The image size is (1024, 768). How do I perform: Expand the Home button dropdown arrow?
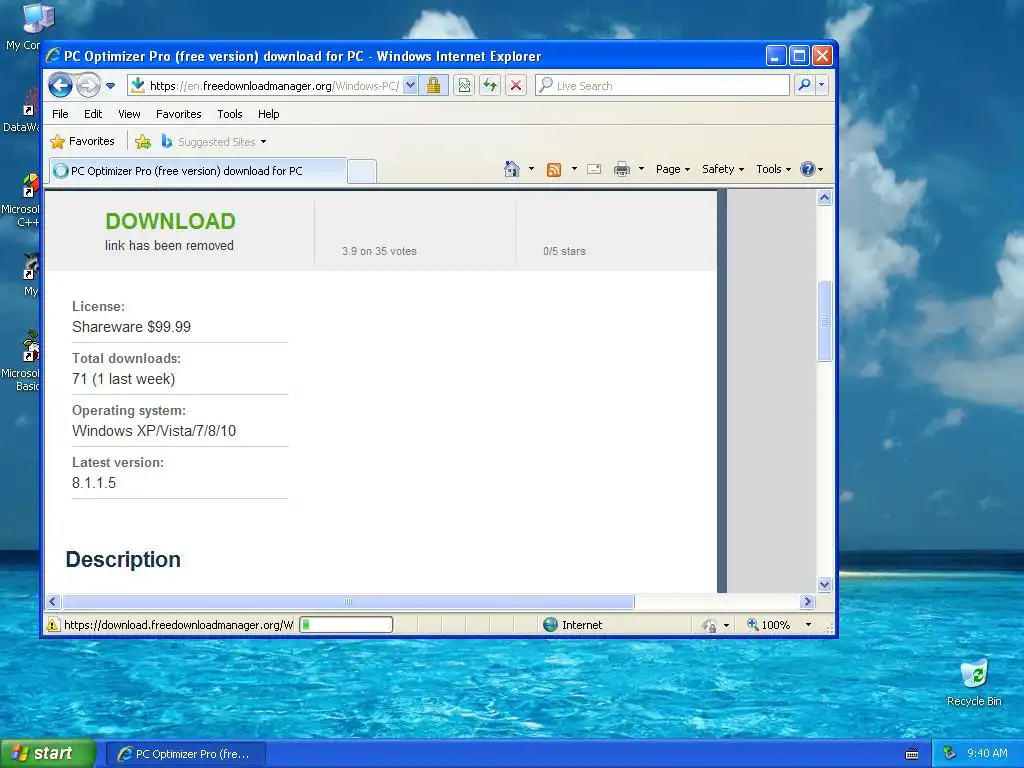pos(531,169)
